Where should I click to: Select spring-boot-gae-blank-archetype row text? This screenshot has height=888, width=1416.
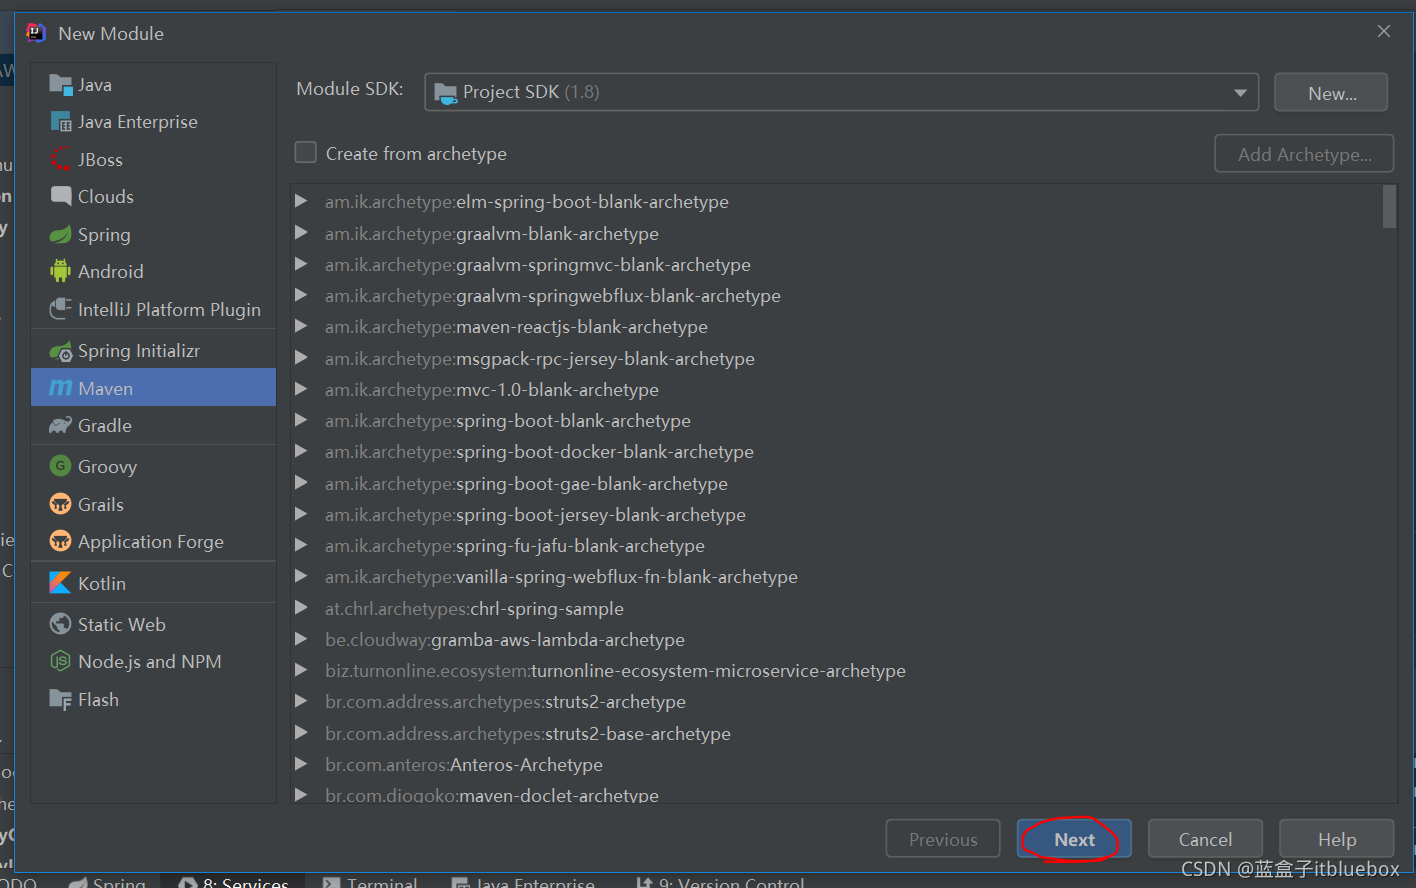(x=526, y=483)
